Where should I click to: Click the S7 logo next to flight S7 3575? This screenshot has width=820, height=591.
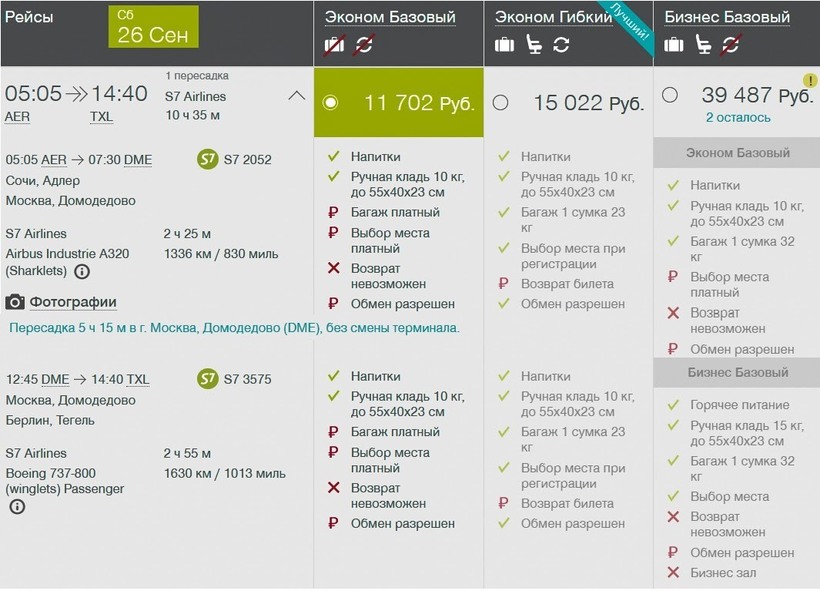[207, 379]
